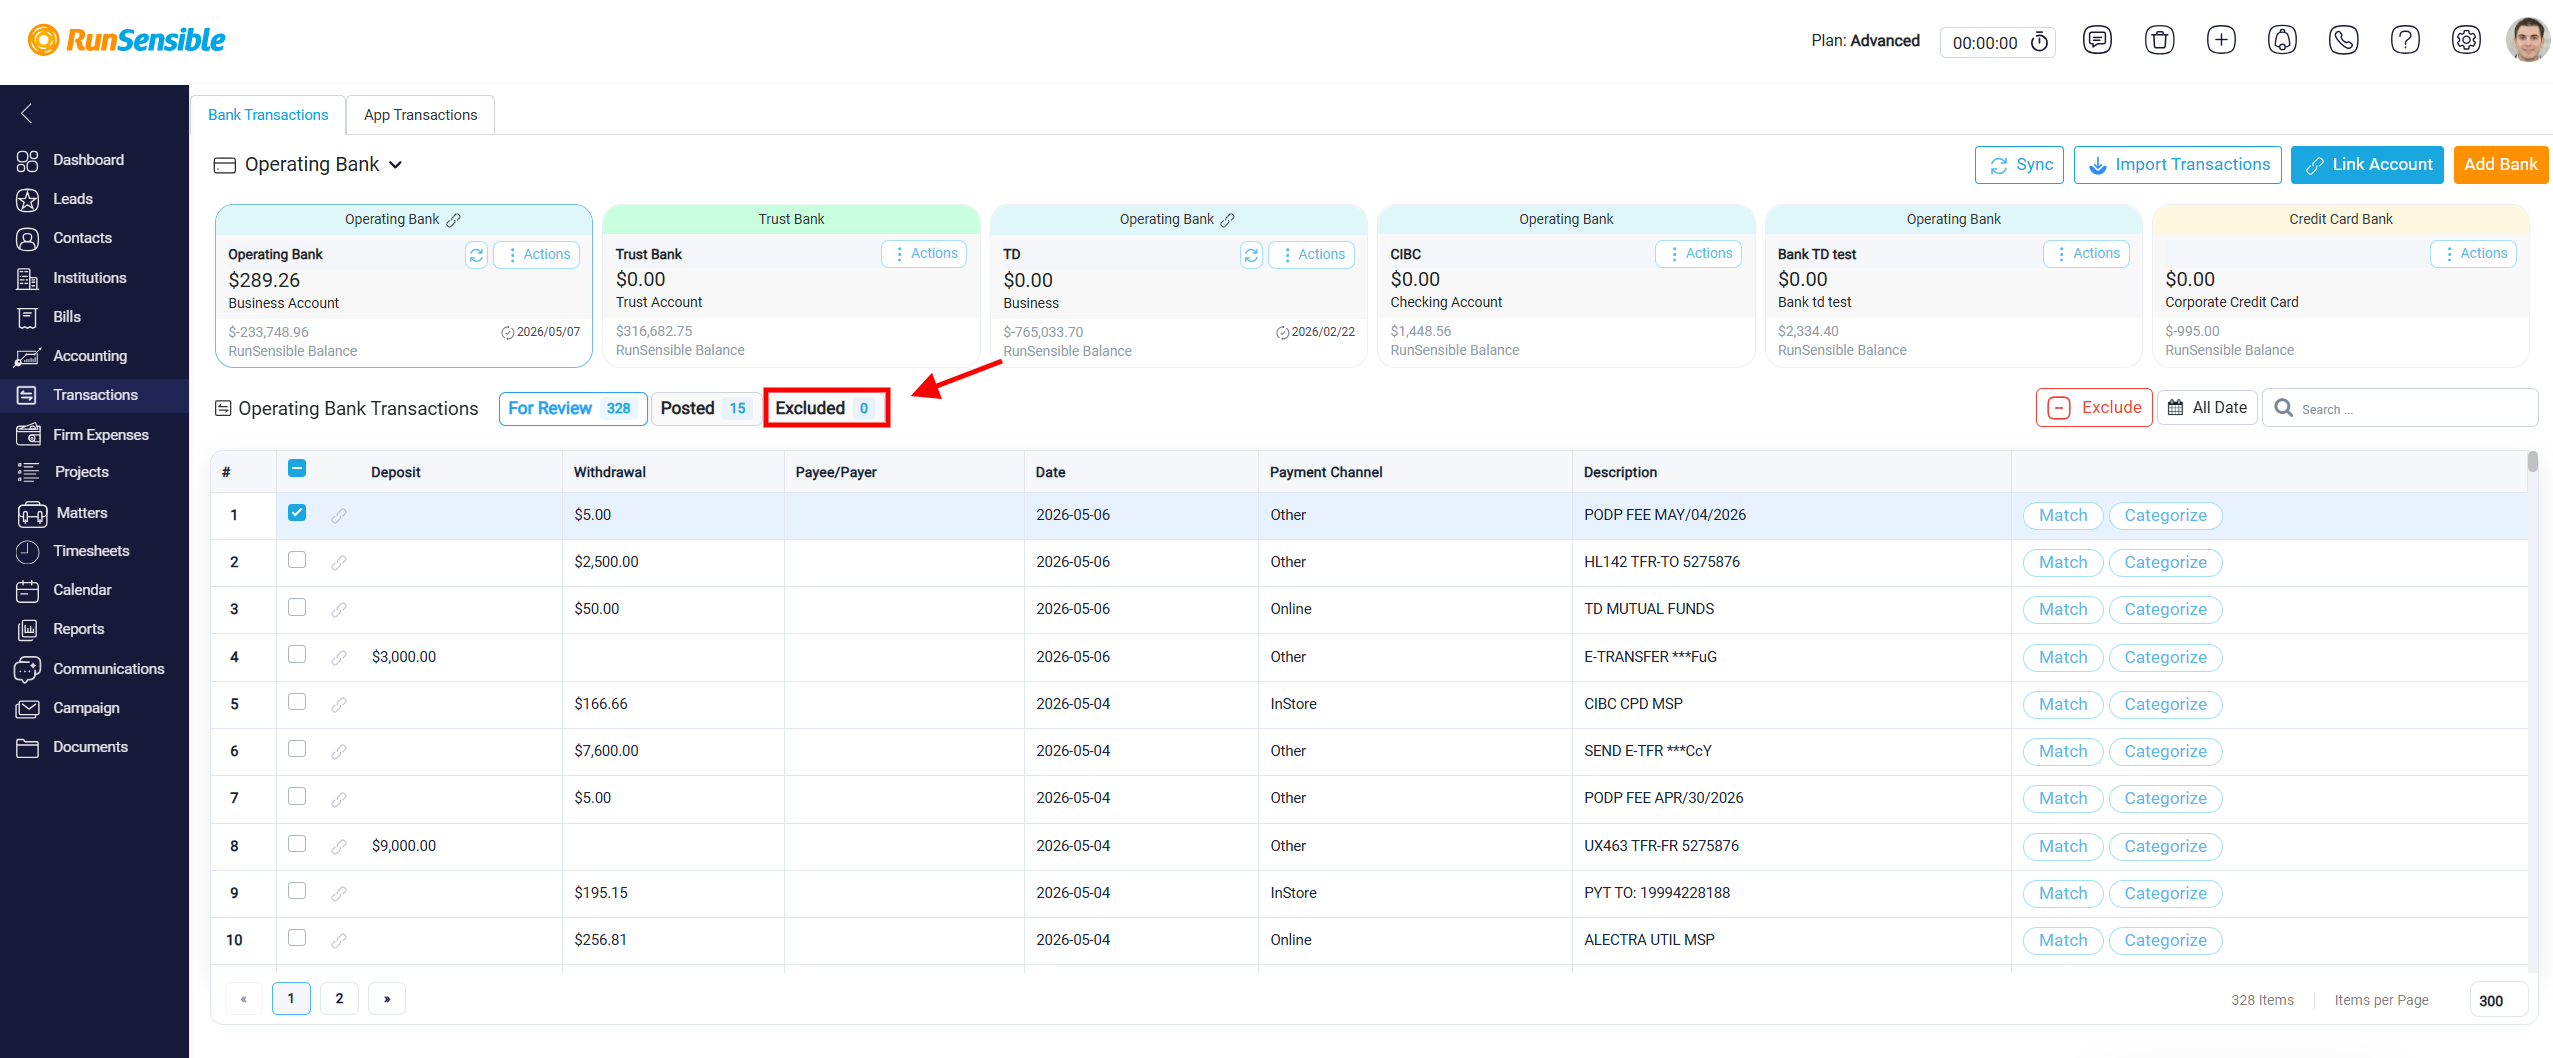Start the timer stopwatch icon
Image resolution: width=2553 pixels, height=1058 pixels.
(2039, 42)
